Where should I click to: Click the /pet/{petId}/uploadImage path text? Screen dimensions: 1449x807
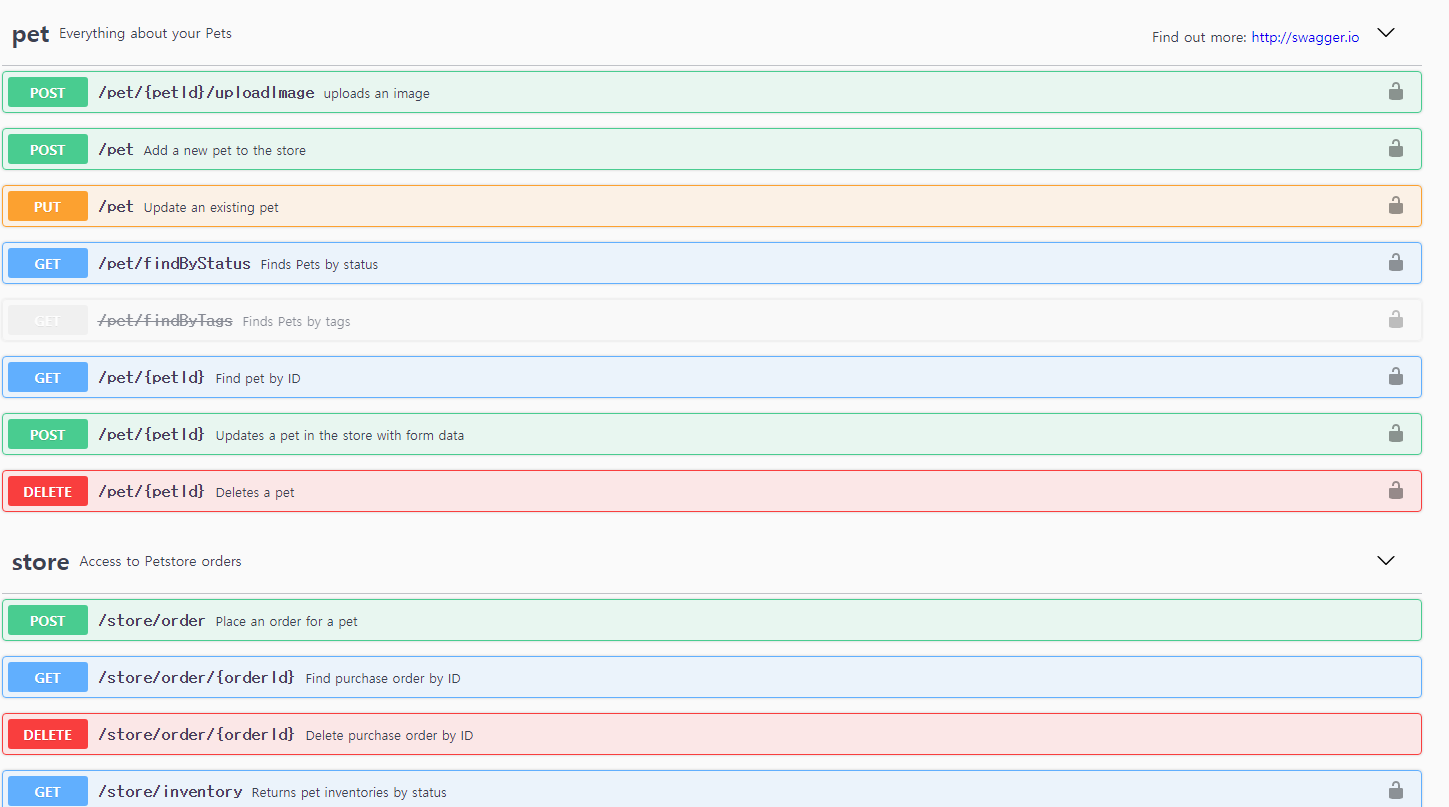point(206,92)
